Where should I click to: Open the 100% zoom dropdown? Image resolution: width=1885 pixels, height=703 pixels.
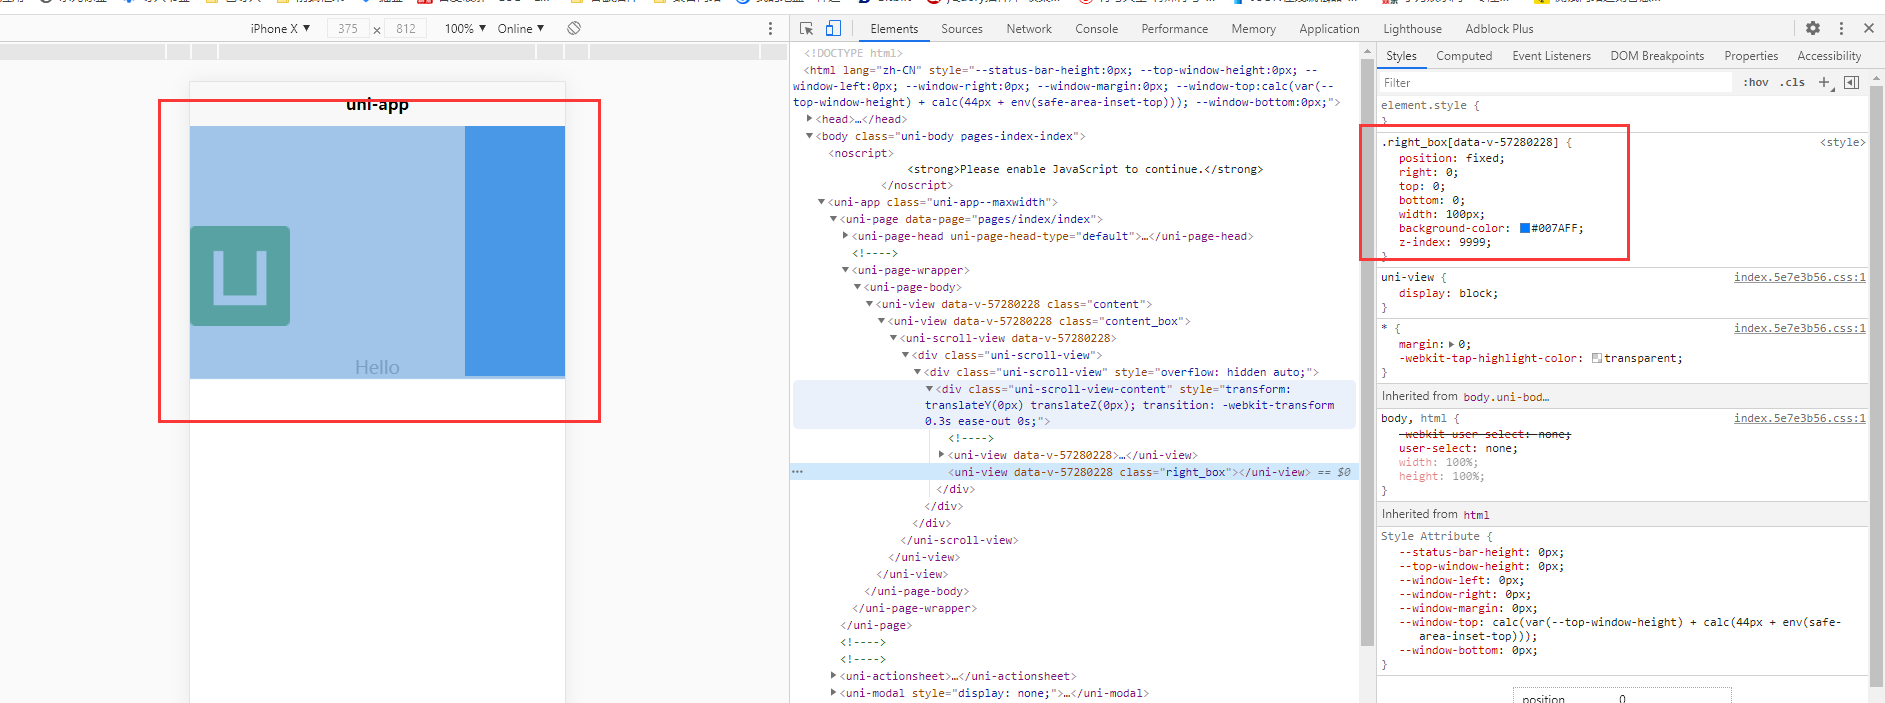(465, 29)
